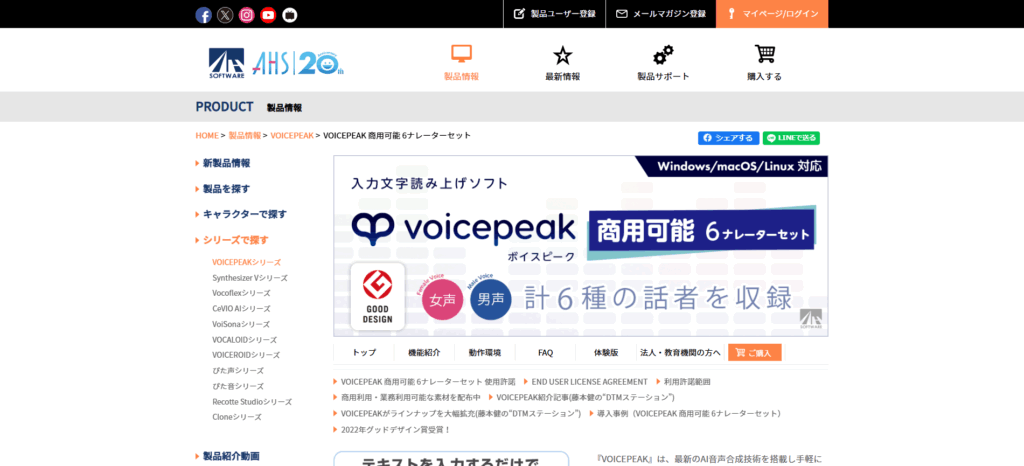Open the YouTube social icon
1024x466 pixels.
coord(268,15)
